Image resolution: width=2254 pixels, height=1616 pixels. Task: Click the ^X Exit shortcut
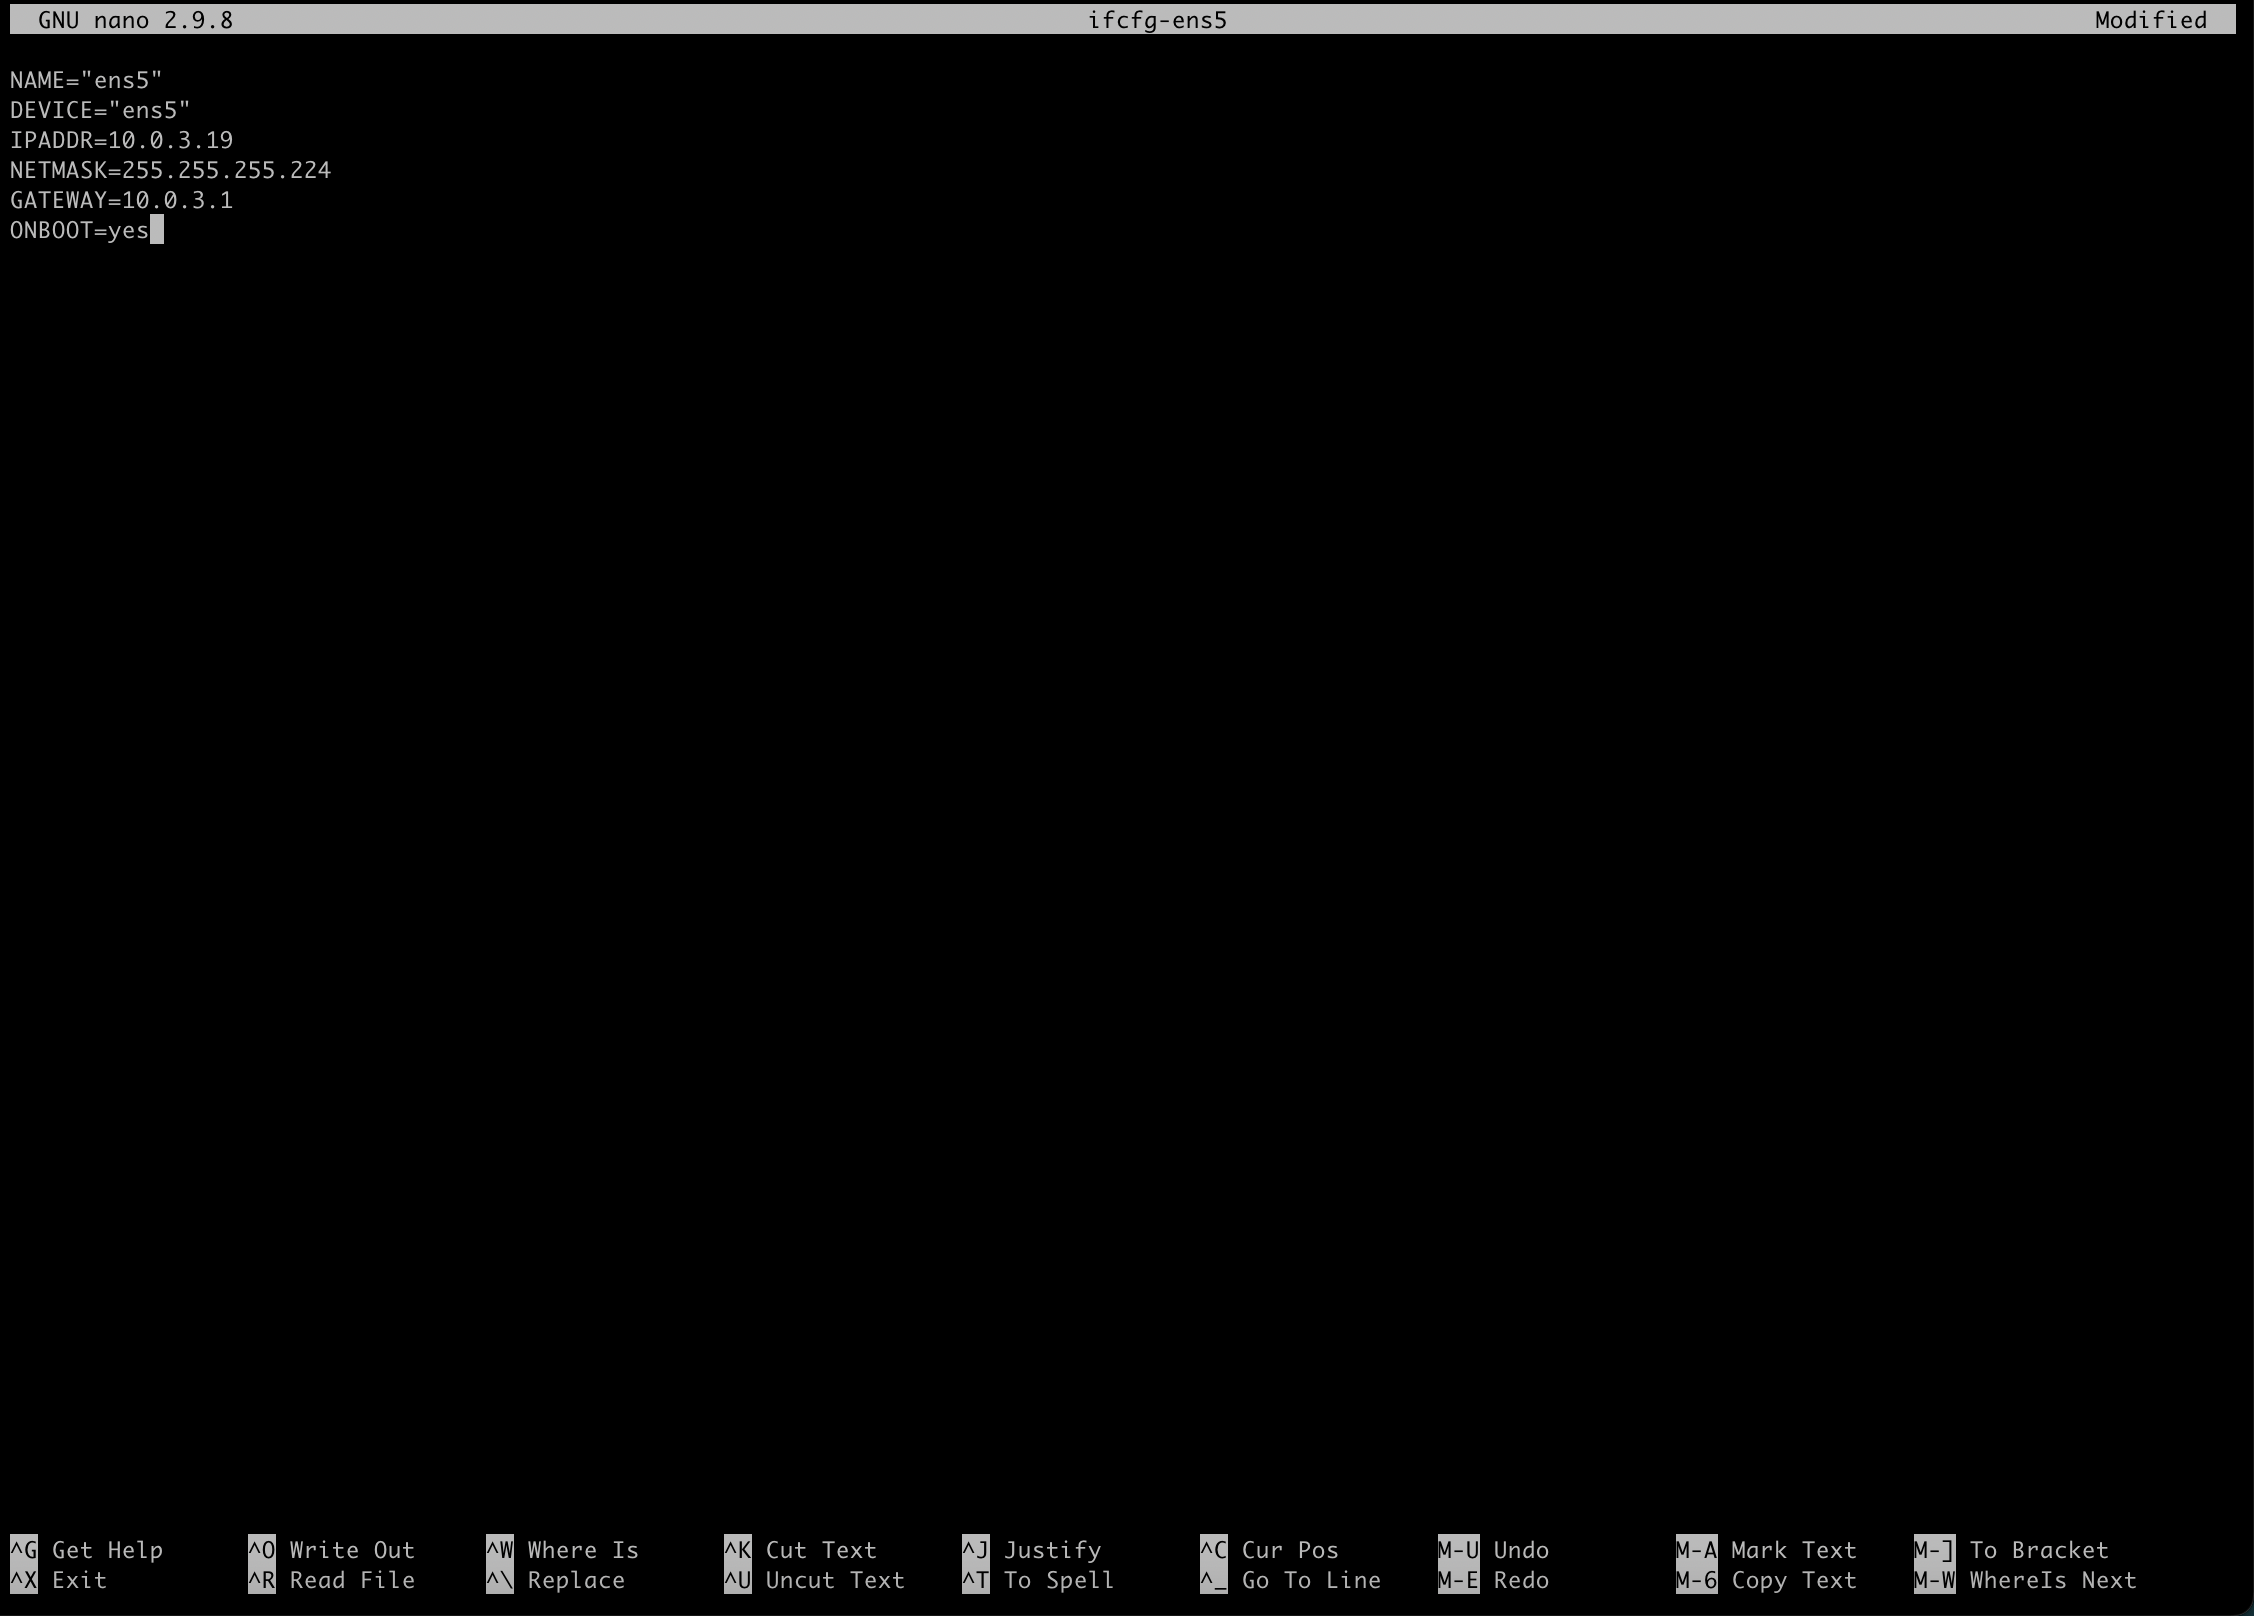click(x=58, y=1580)
